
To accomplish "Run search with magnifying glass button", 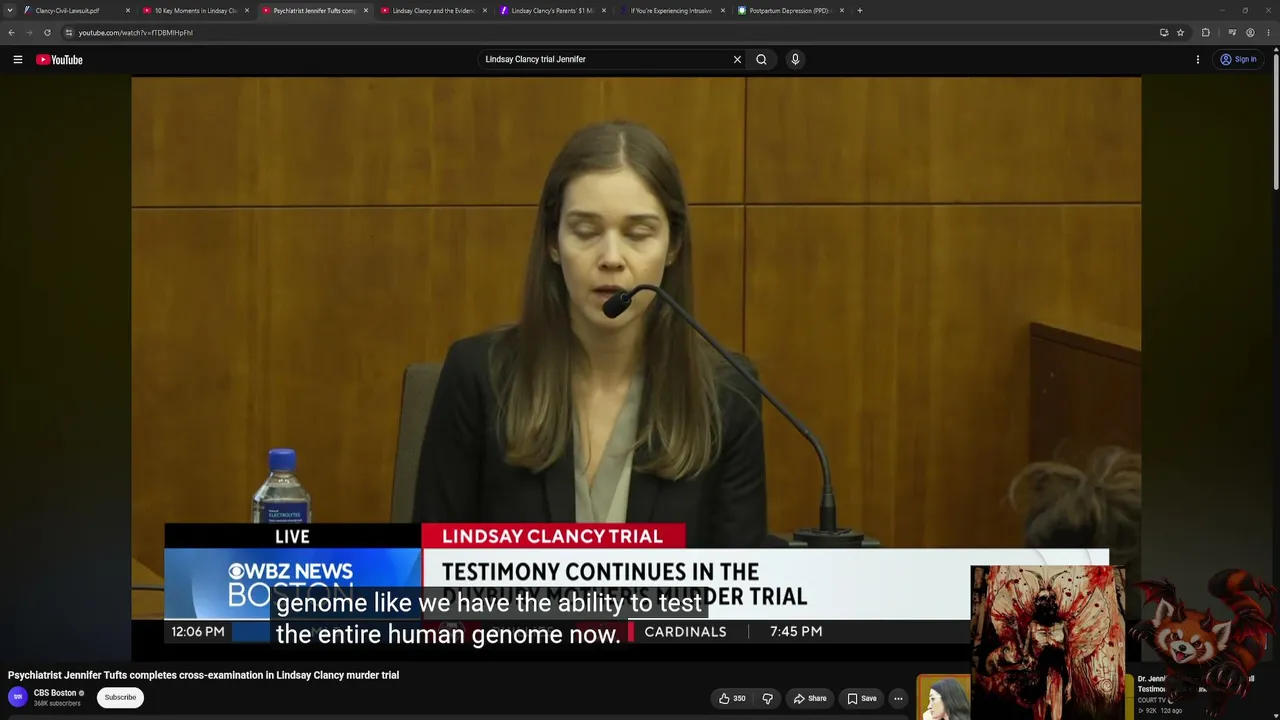I will tap(761, 59).
